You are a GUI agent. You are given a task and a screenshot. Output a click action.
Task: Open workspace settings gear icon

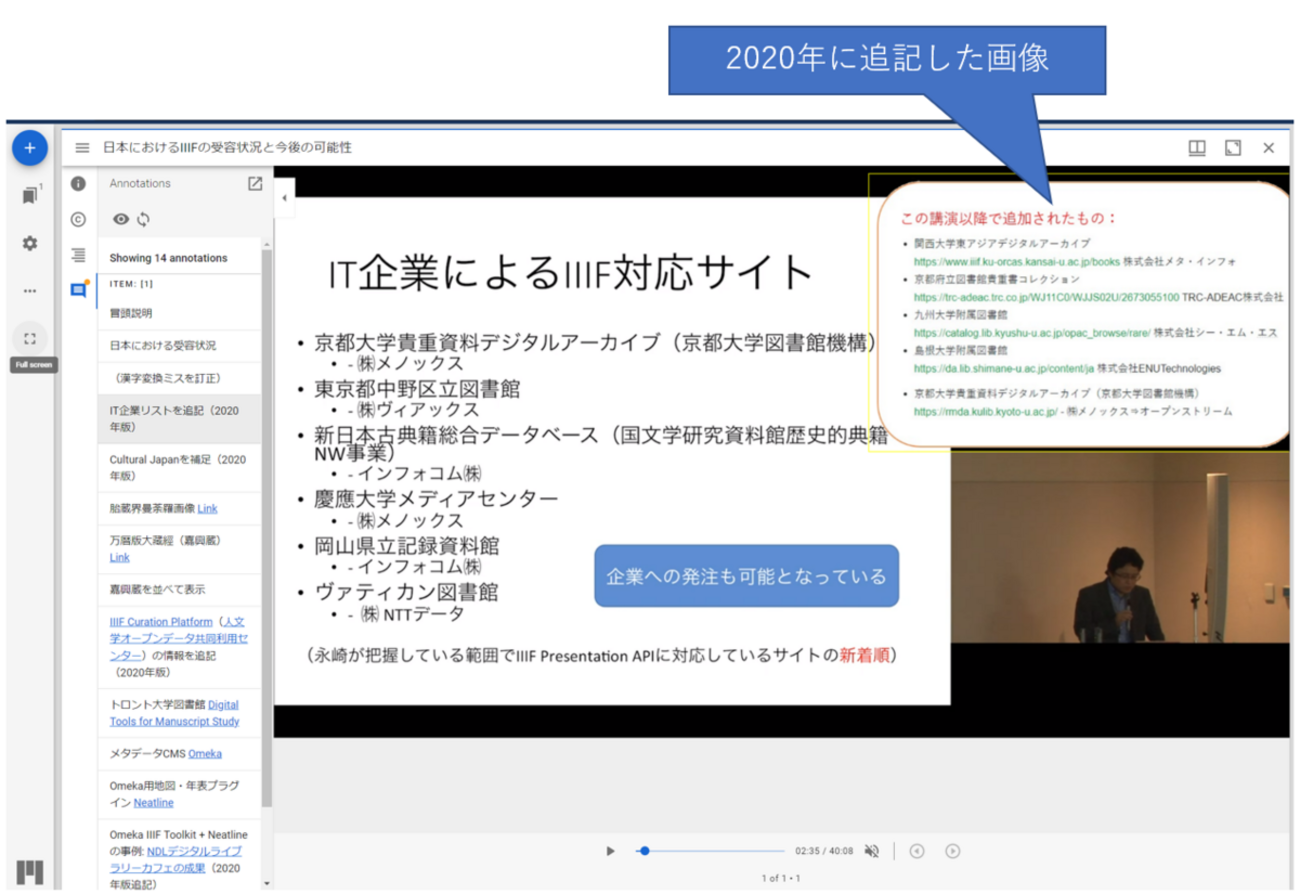30,243
